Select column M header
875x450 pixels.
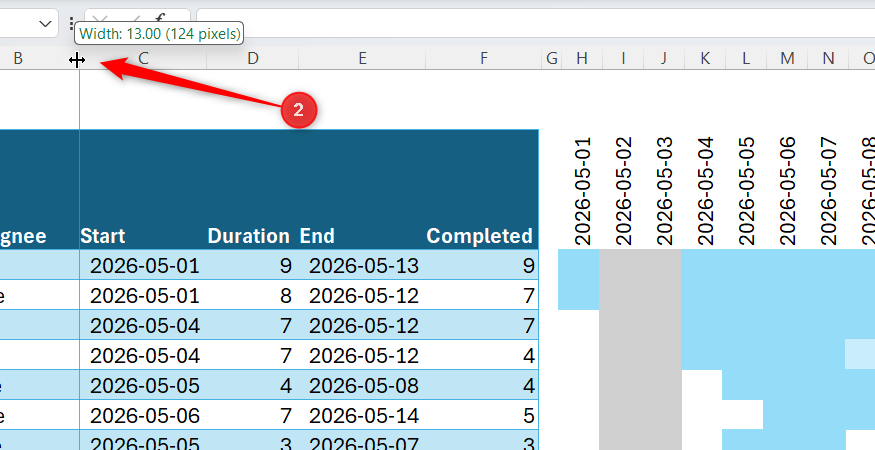coord(787,58)
